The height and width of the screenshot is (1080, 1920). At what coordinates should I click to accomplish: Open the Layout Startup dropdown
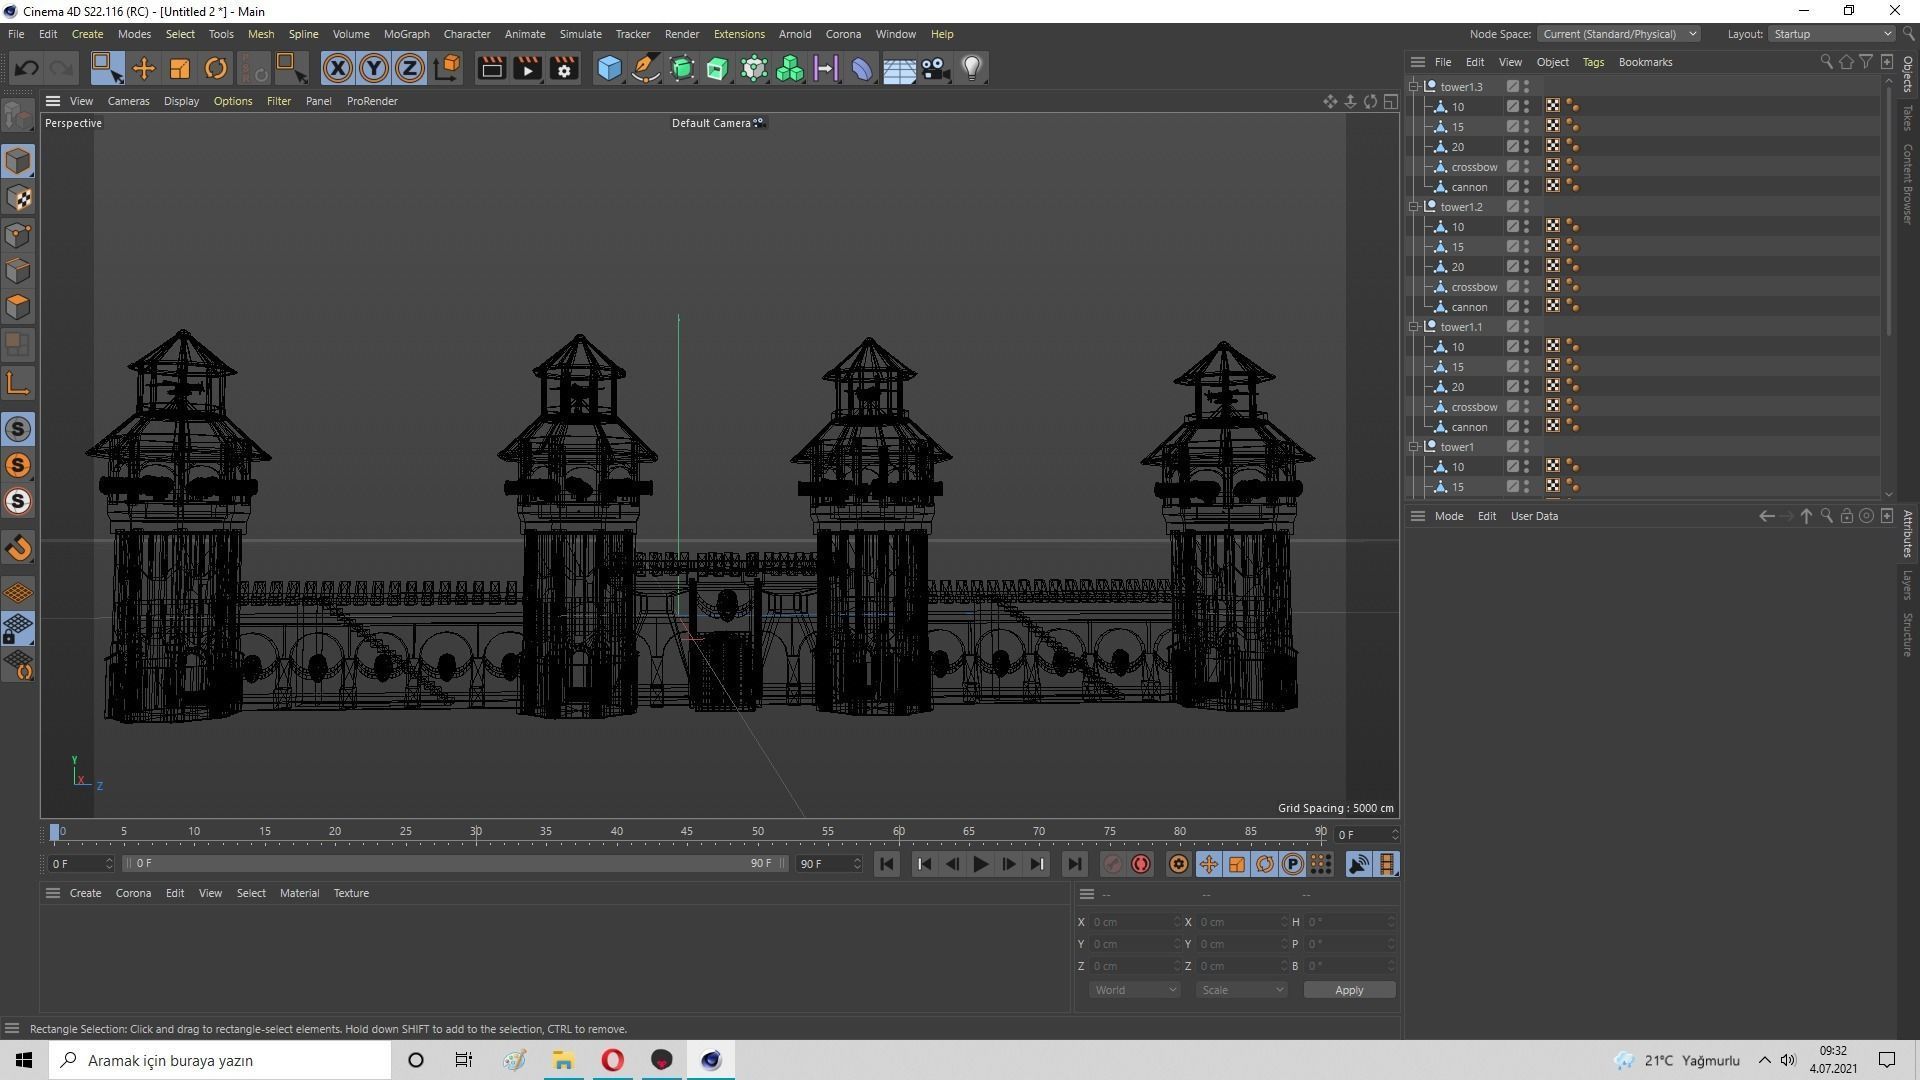tap(1832, 34)
